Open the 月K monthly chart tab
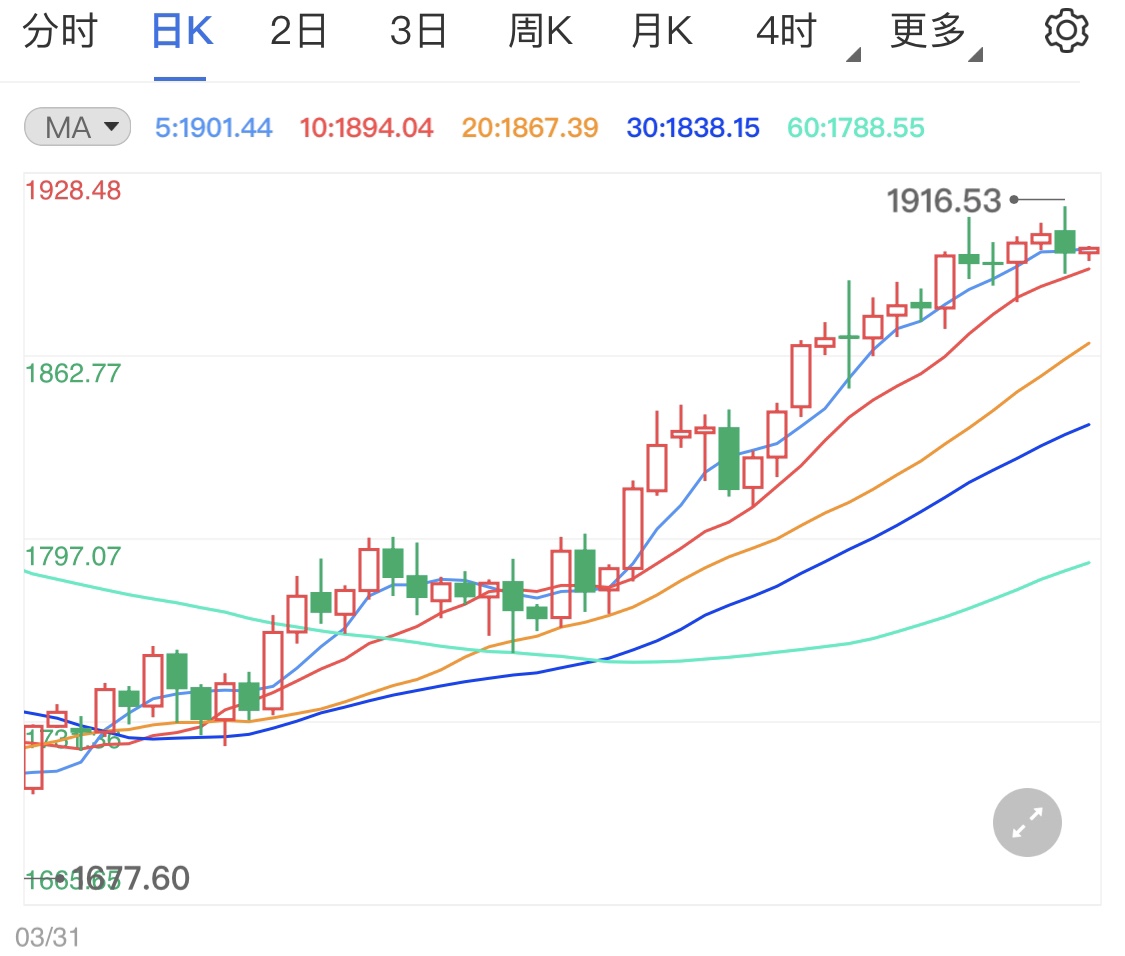The image size is (1125, 956). pyautogui.click(x=662, y=32)
